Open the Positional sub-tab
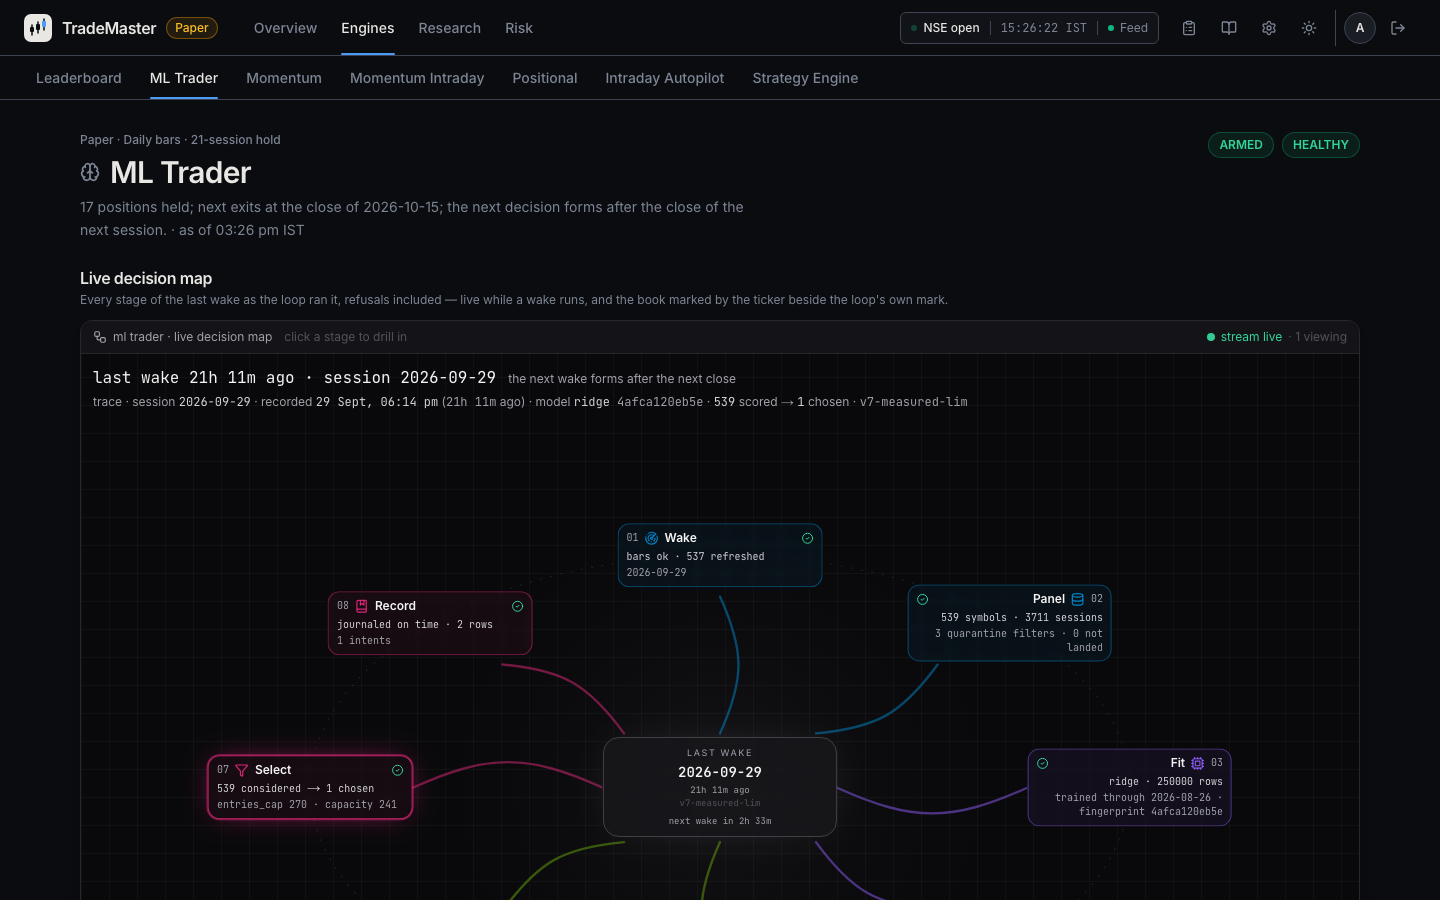This screenshot has height=900, width=1440. [x=545, y=78]
